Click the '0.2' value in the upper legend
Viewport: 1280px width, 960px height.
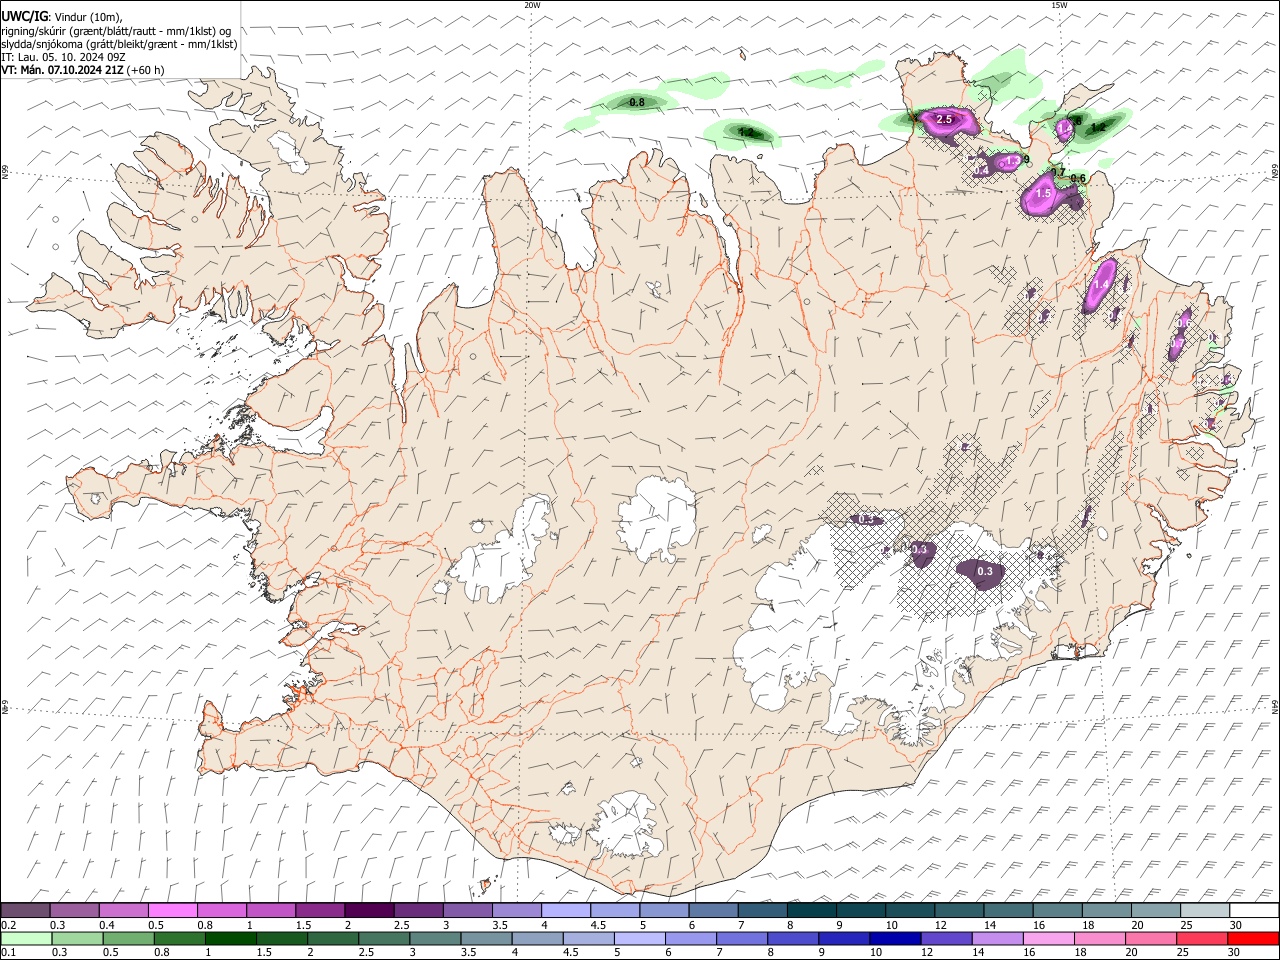[x=9, y=925]
